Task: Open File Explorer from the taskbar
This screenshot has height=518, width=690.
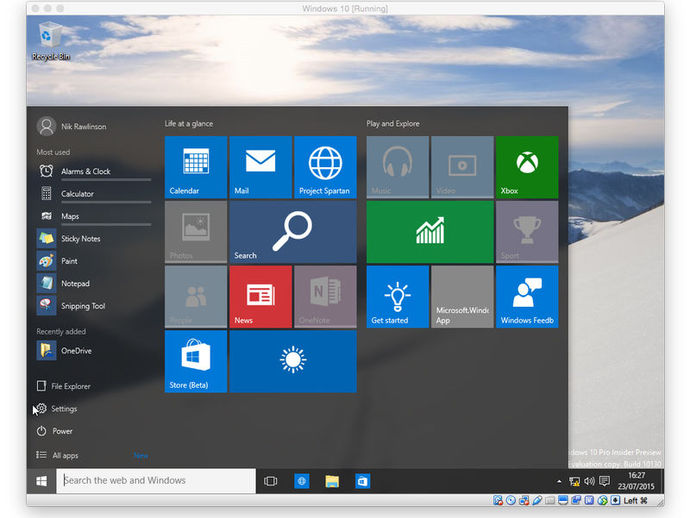Action: pos(332,481)
